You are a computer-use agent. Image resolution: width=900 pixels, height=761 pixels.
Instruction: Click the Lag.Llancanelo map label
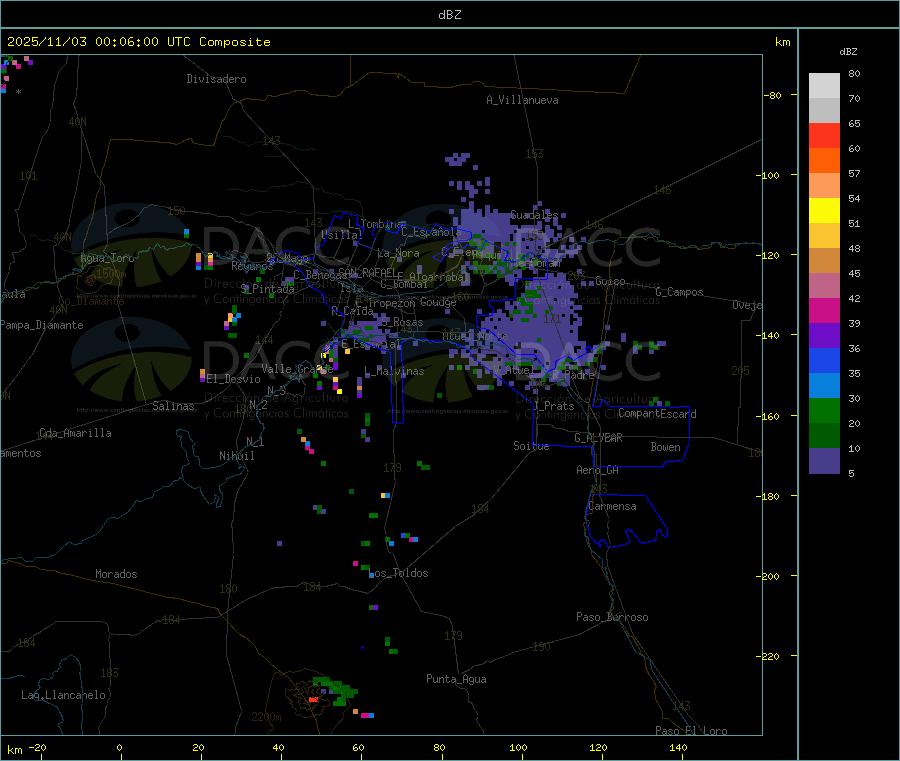(63, 695)
